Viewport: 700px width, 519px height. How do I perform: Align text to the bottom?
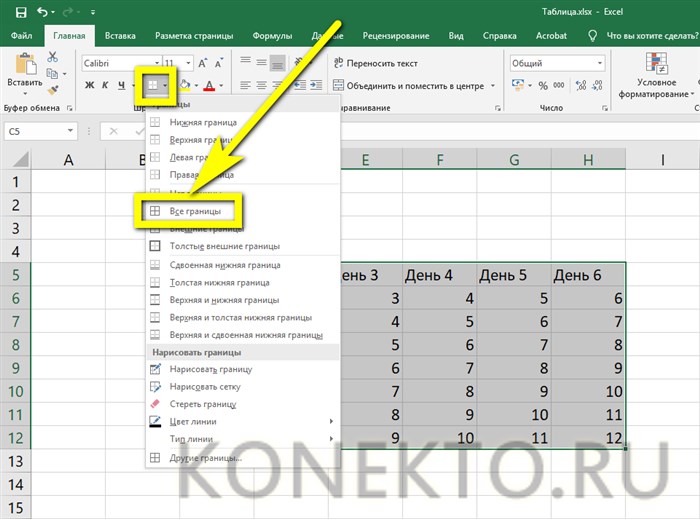coord(278,63)
